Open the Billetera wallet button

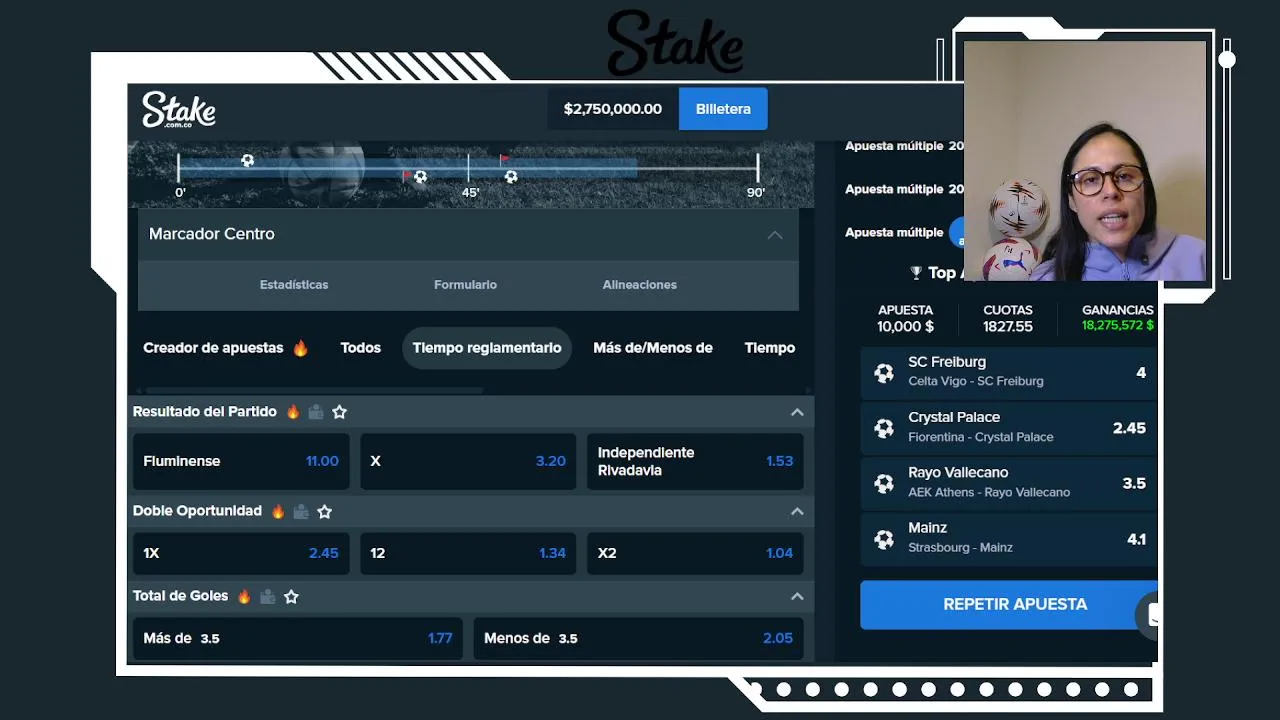click(723, 109)
